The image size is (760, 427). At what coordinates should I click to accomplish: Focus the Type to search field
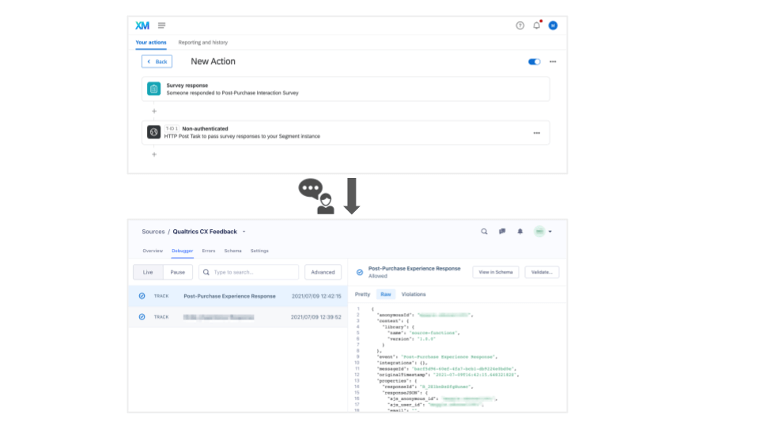[249, 272]
